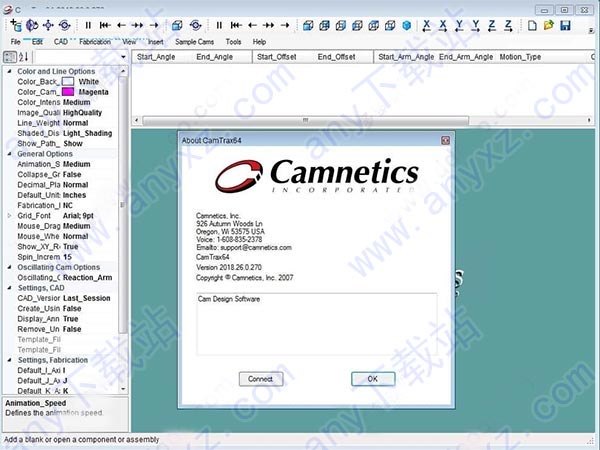
Task: Open the CAD menu
Action: 61,42
